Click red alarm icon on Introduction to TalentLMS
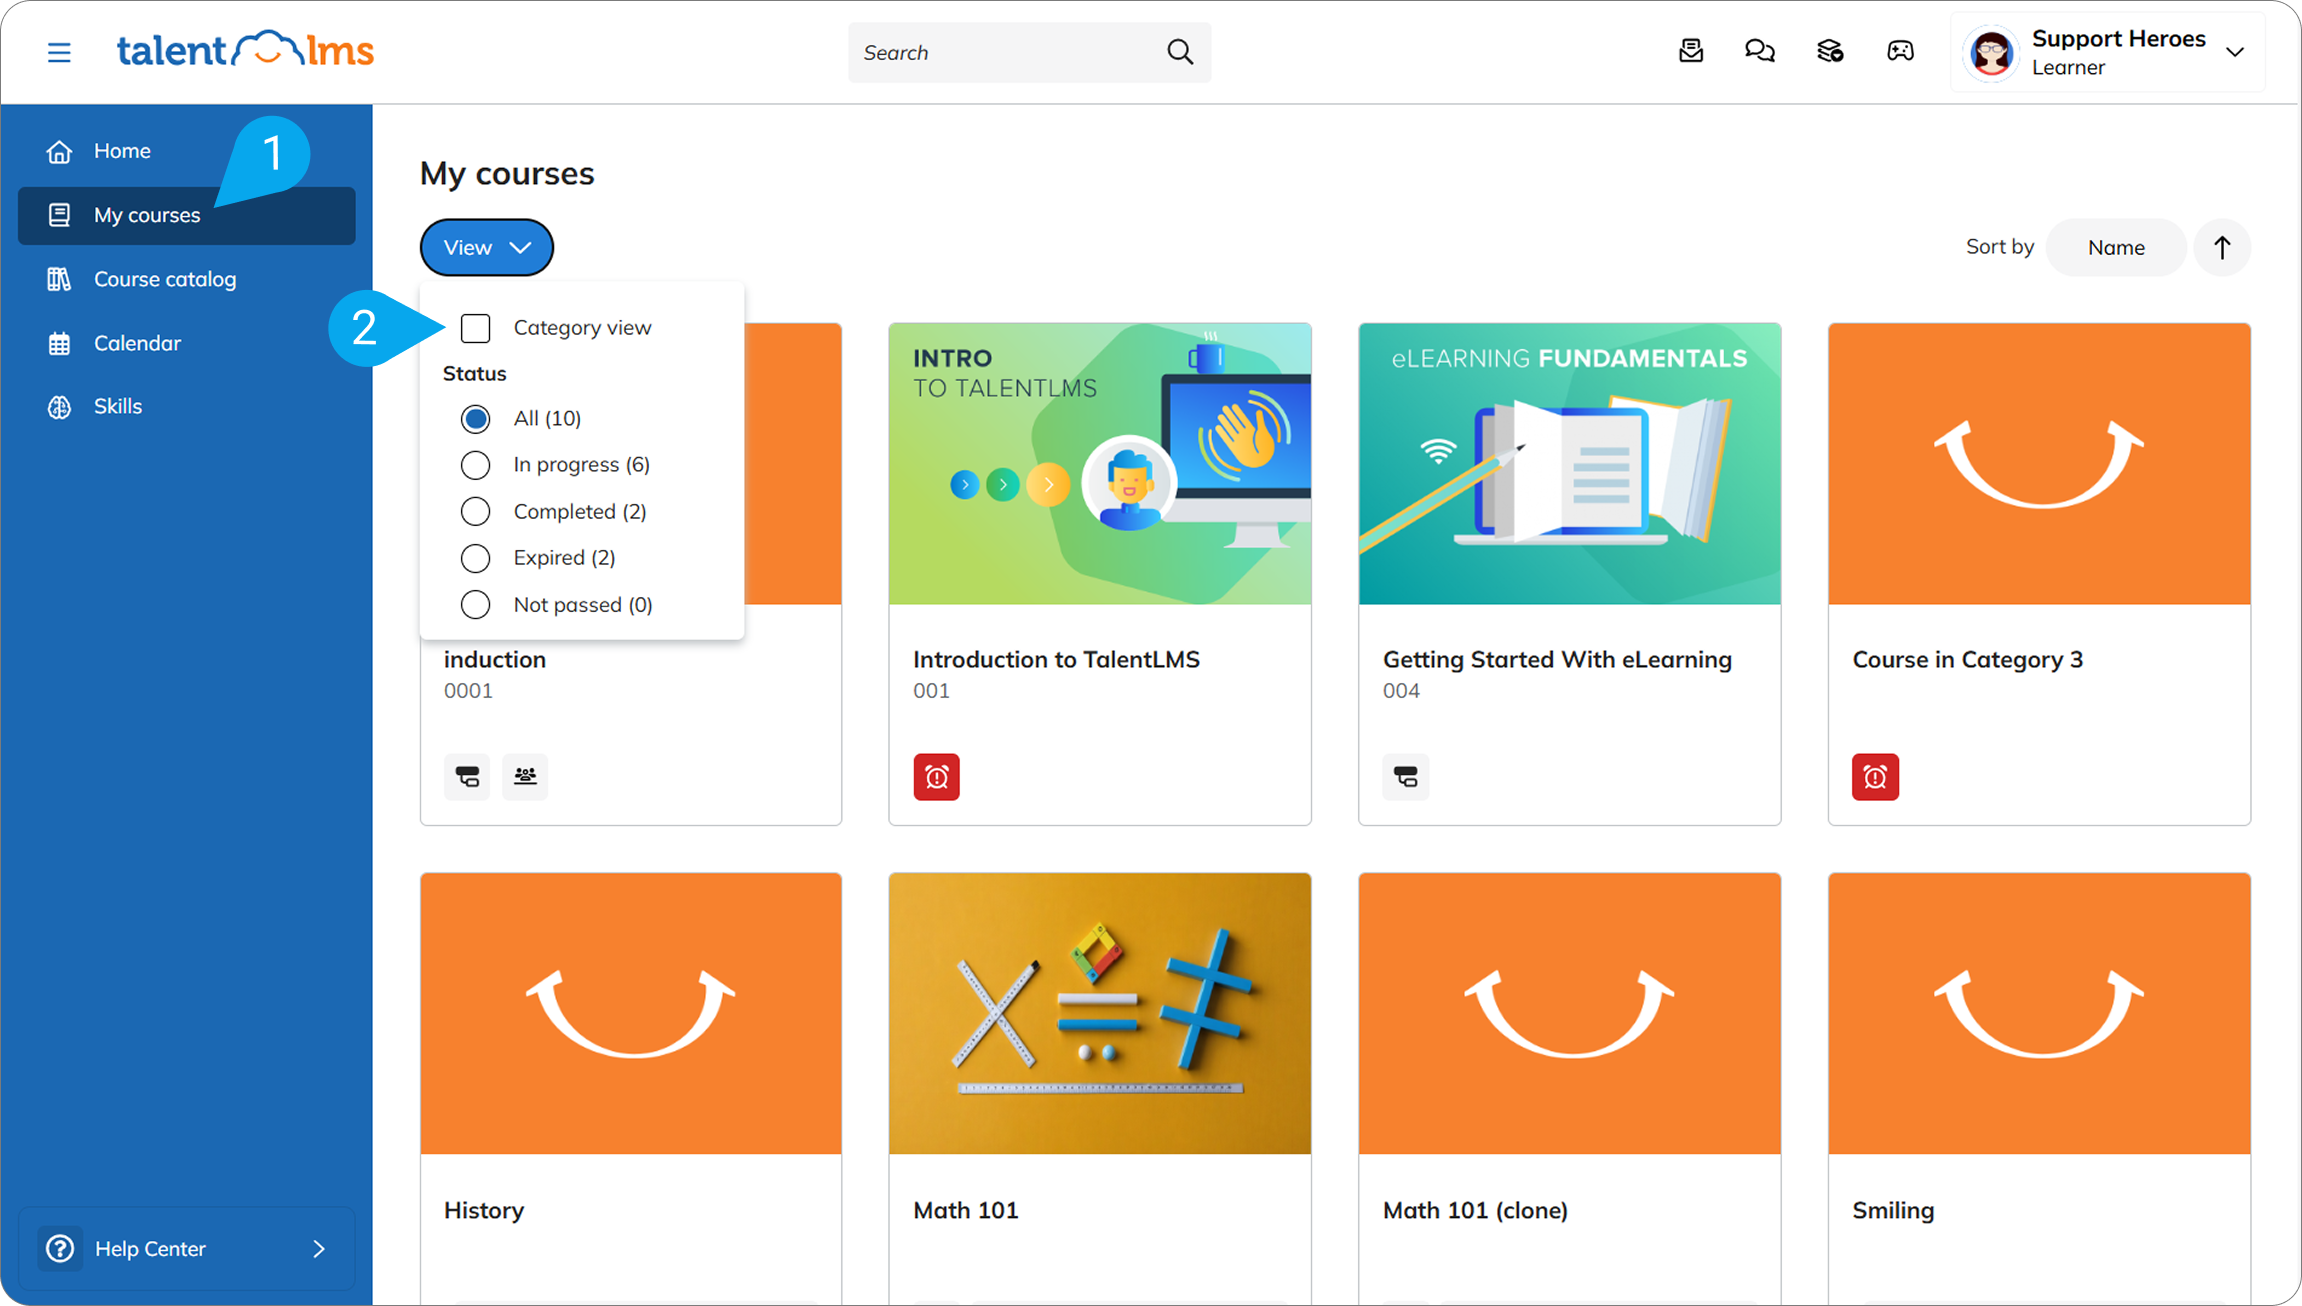 [936, 777]
